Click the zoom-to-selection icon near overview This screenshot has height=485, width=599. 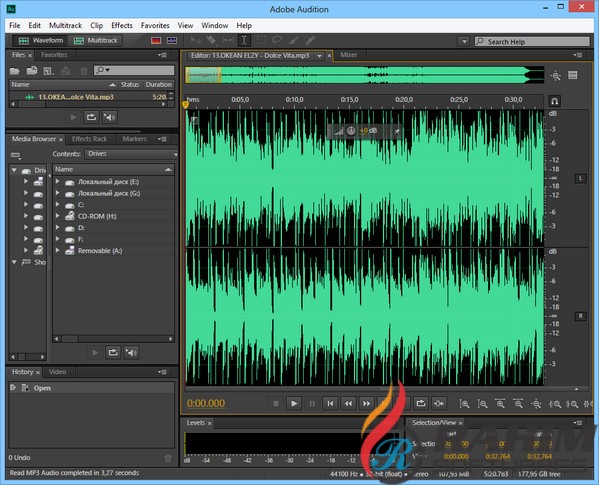coord(556,76)
